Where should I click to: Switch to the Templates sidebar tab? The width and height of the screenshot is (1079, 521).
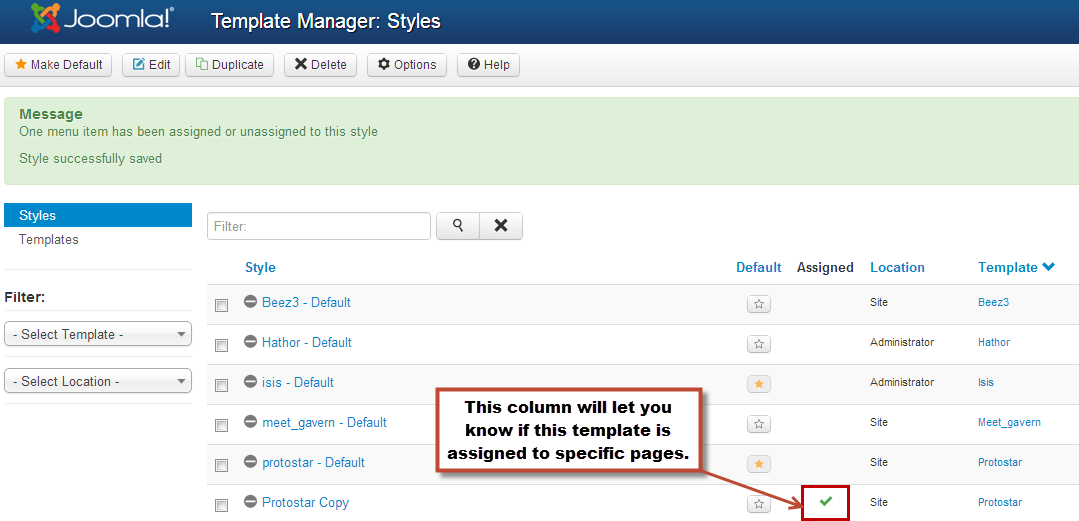49,240
